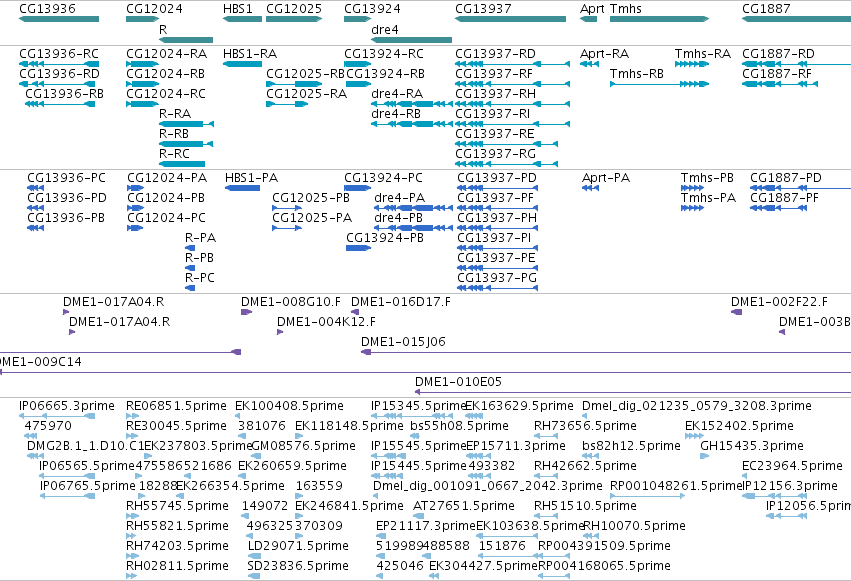
Task: Click transcript CG13937-RD
Action: click(x=495, y=54)
